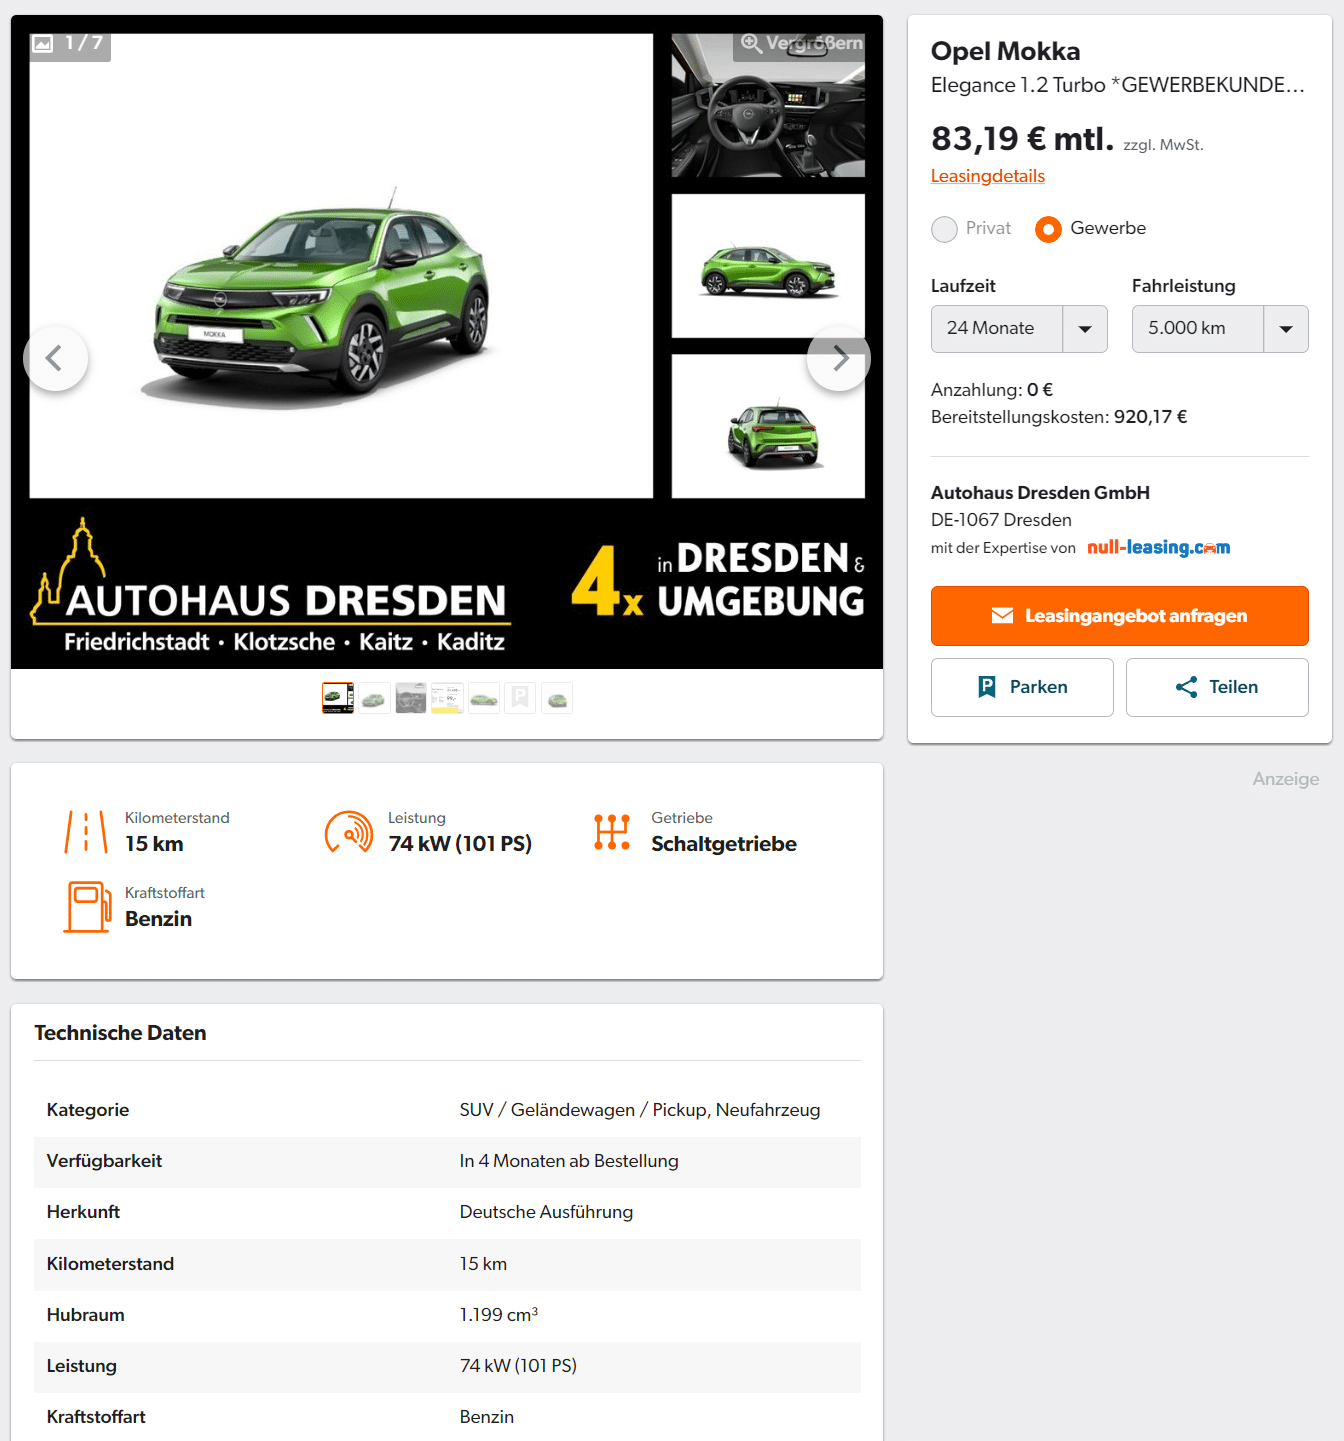Viewport: 1344px width, 1441px height.
Task: Select the first thumbnail in gallery strip
Action: 338,698
